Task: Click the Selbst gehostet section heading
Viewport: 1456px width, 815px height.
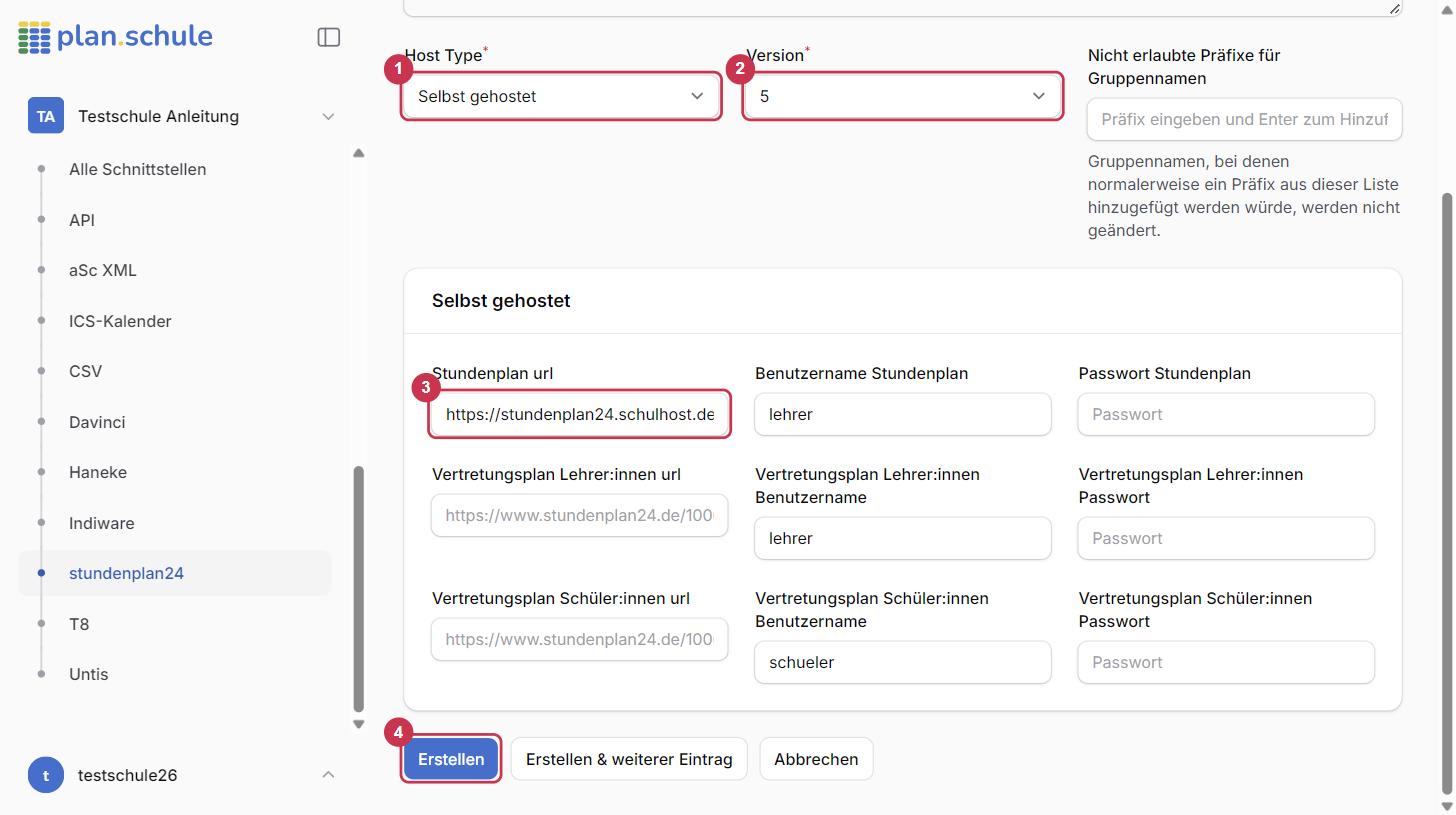Action: (501, 300)
